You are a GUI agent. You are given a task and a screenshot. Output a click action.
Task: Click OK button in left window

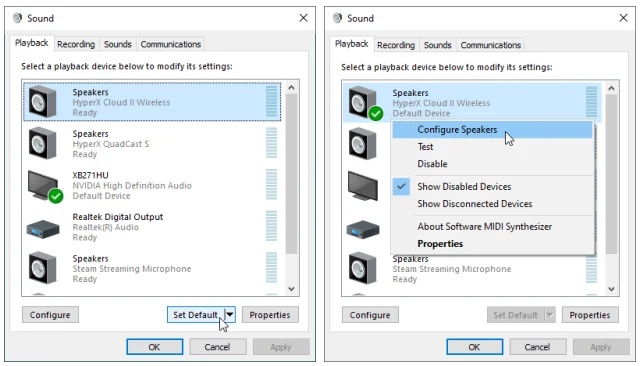[x=155, y=347]
